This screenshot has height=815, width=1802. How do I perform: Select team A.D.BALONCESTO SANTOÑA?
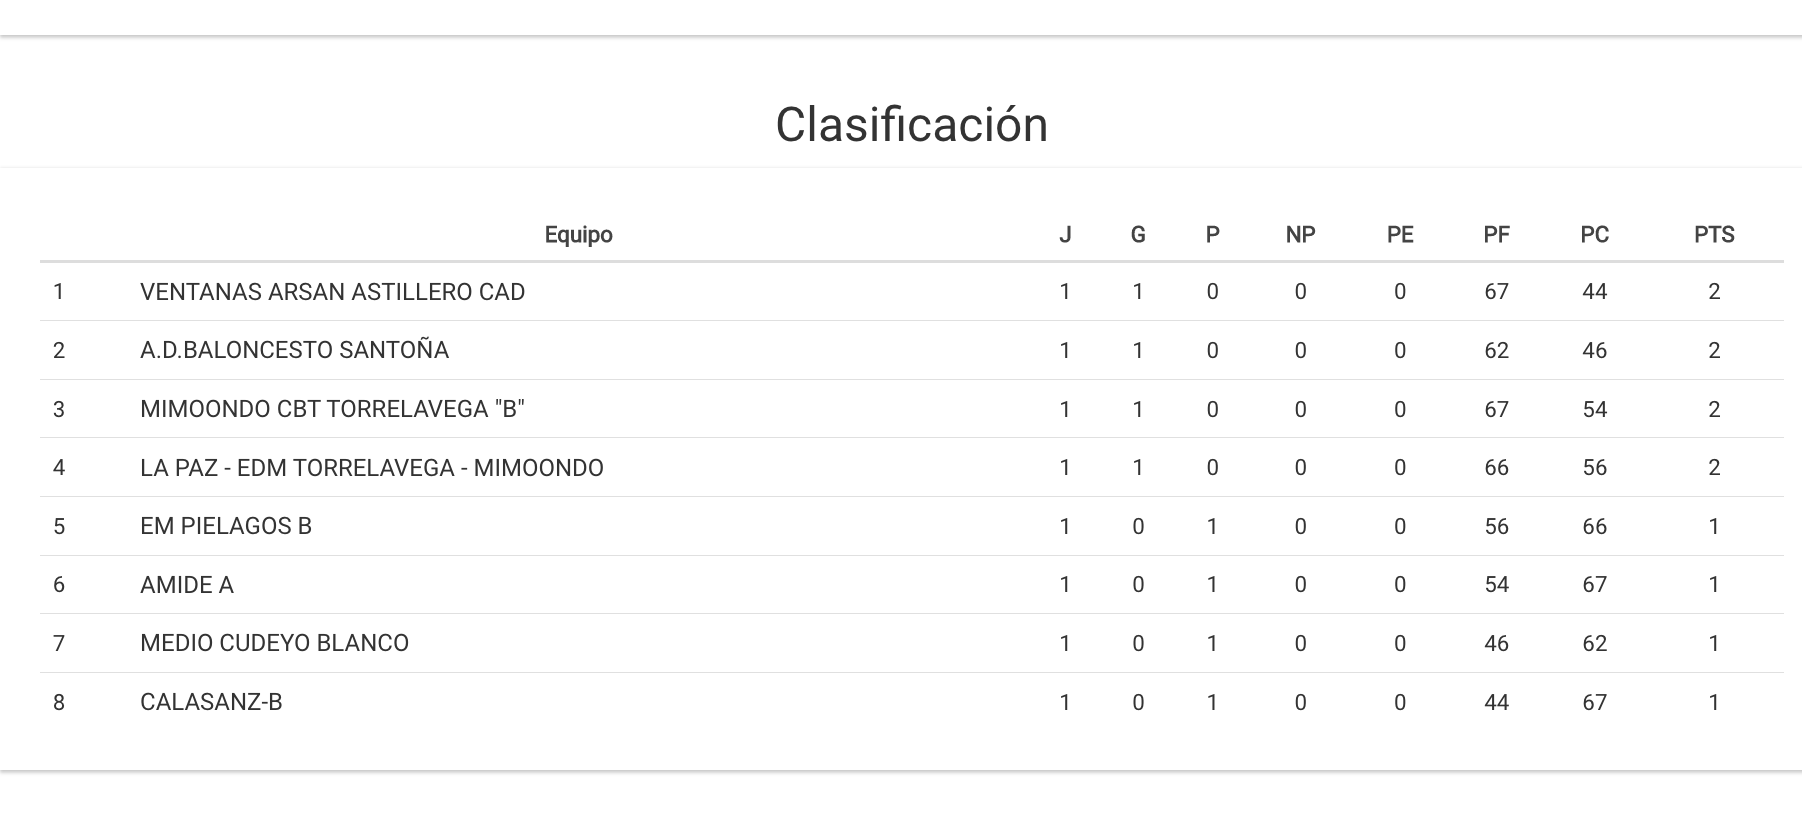[294, 350]
